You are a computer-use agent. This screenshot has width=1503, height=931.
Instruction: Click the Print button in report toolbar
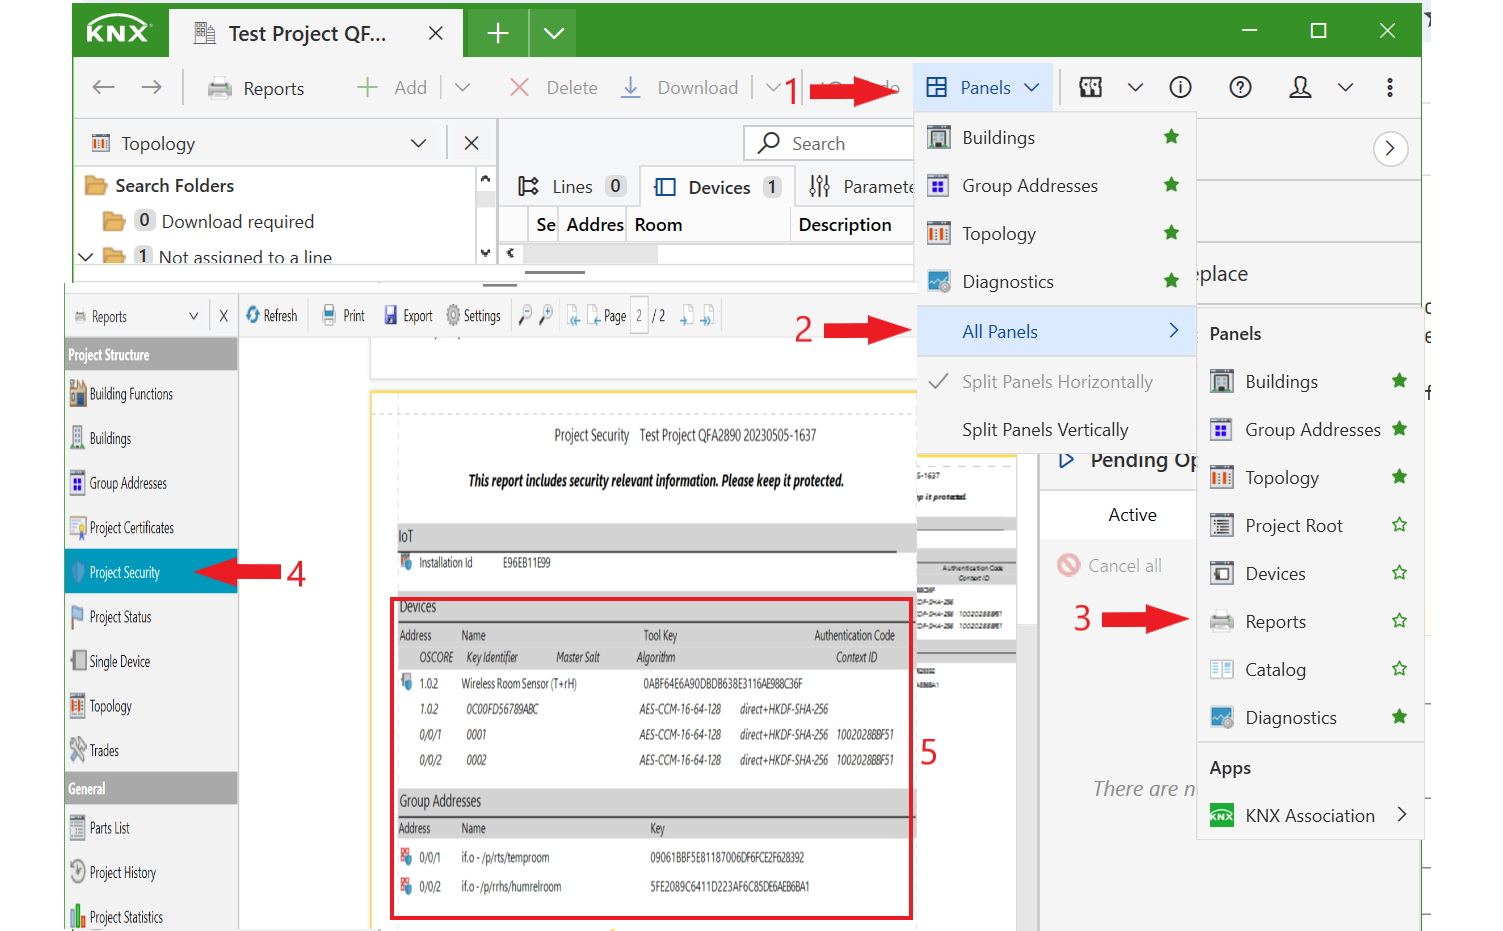tap(343, 316)
